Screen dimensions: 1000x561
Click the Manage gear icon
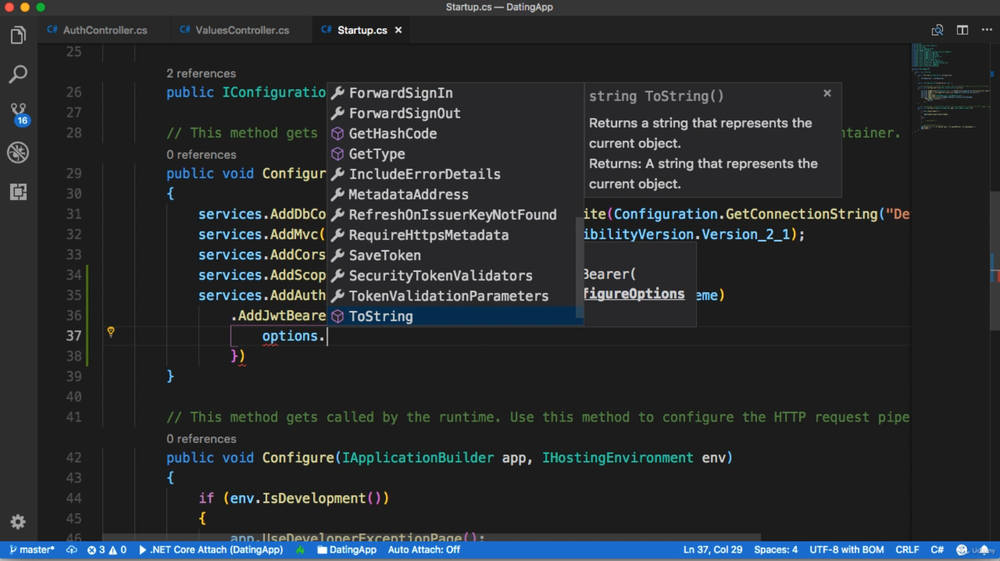pyautogui.click(x=18, y=522)
